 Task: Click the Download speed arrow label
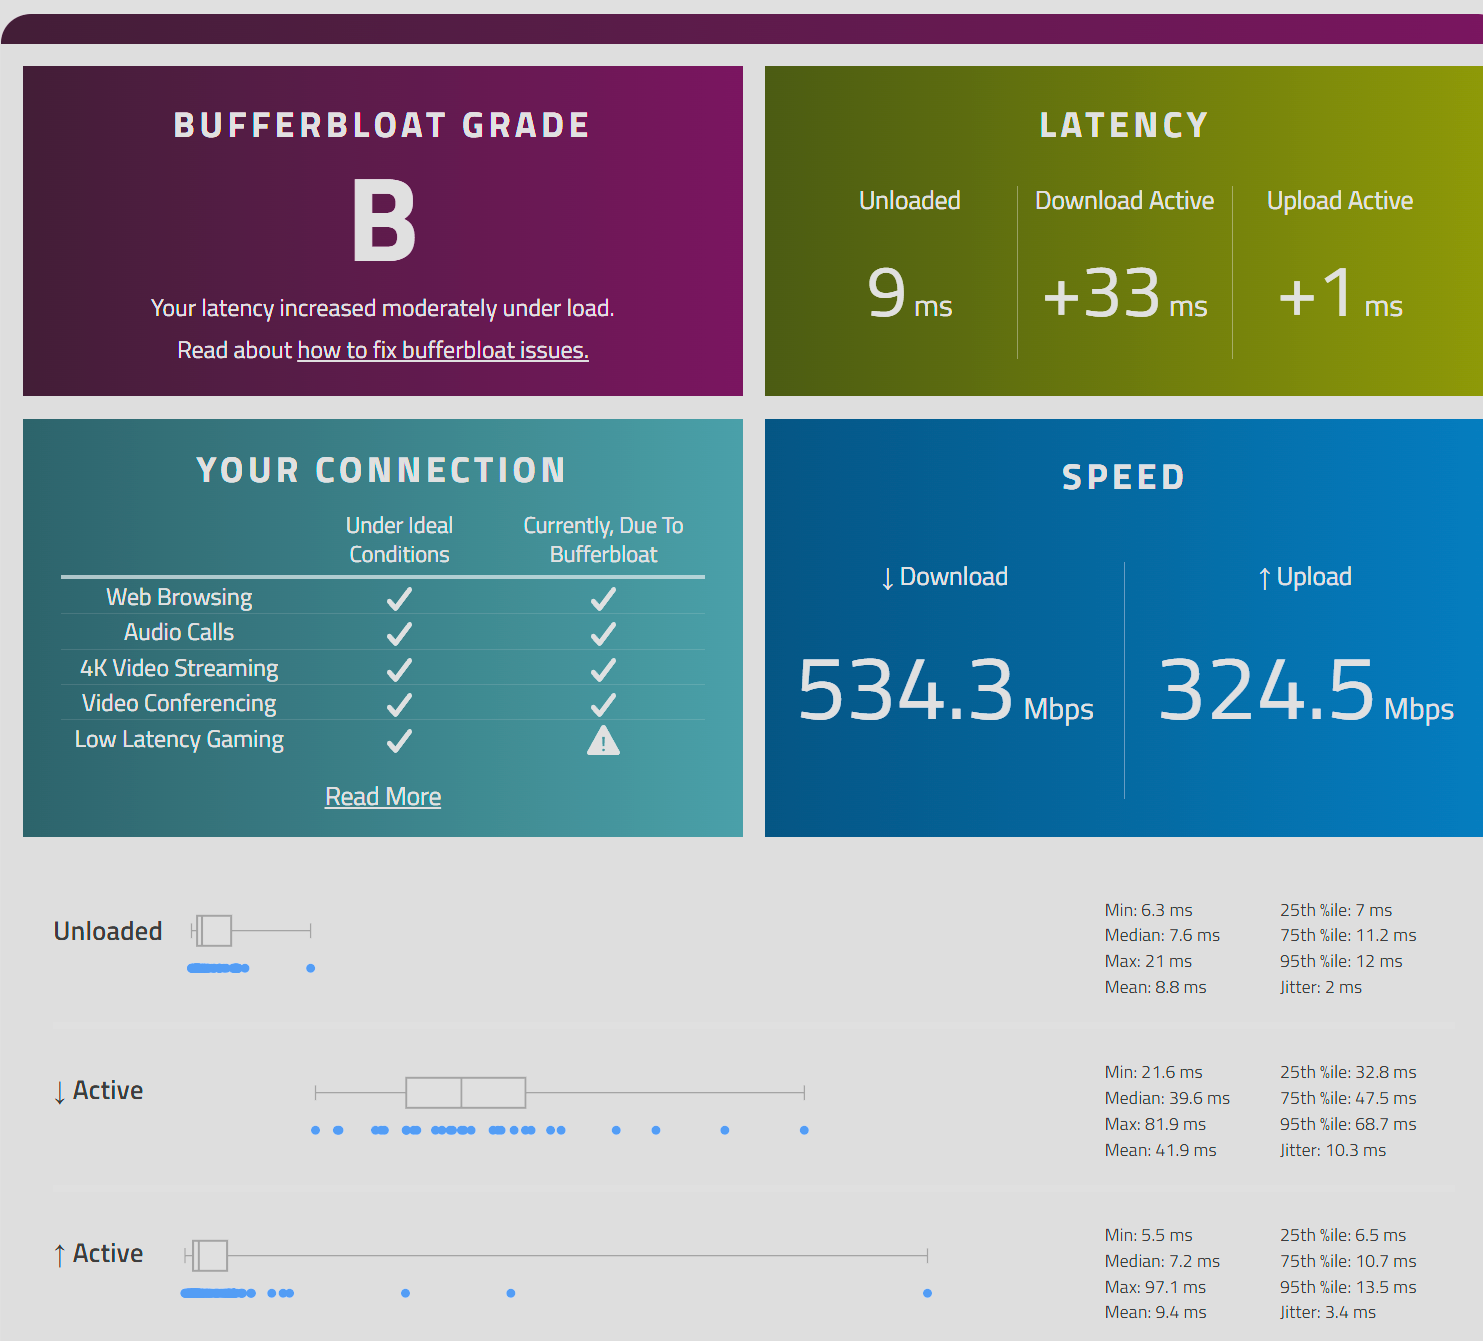click(x=944, y=577)
